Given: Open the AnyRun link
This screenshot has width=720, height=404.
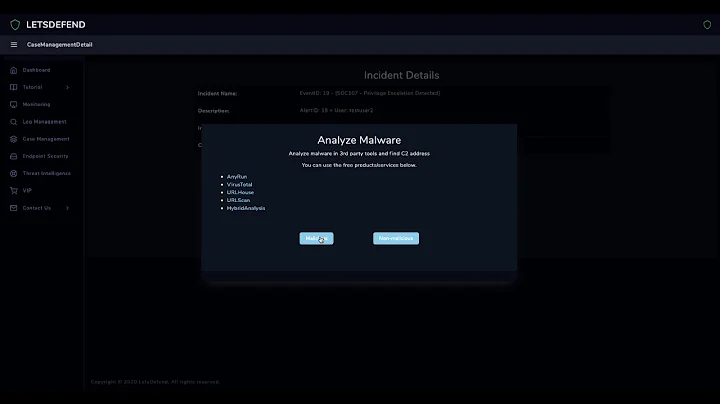Looking at the screenshot, I should [237, 177].
